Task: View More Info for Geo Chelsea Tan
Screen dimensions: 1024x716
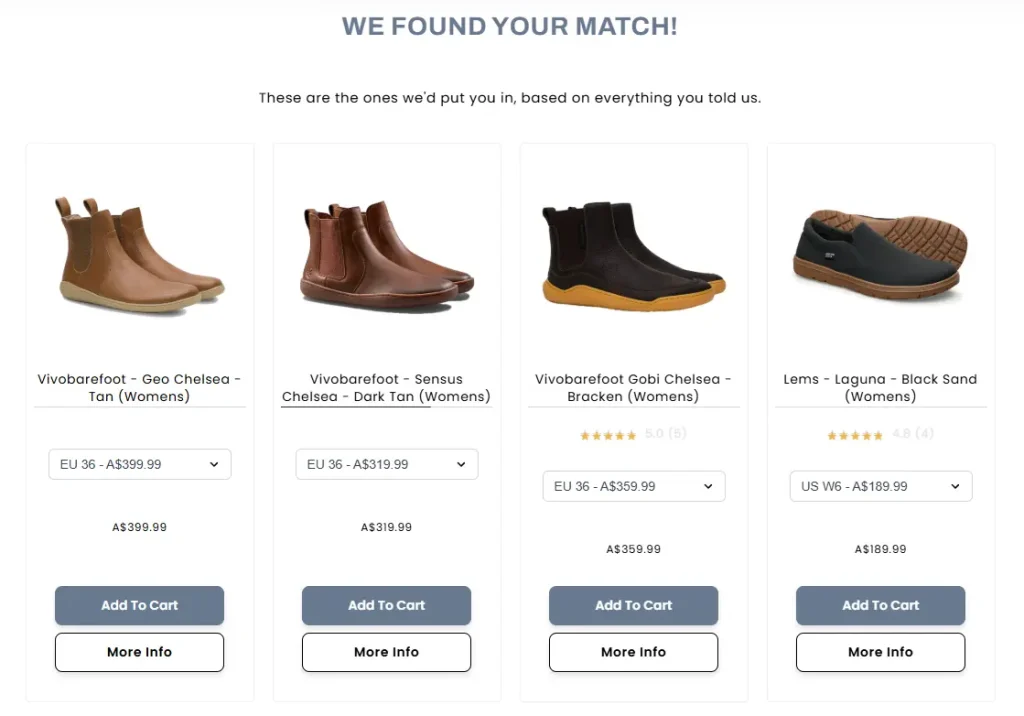Action: (x=139, y=652)
